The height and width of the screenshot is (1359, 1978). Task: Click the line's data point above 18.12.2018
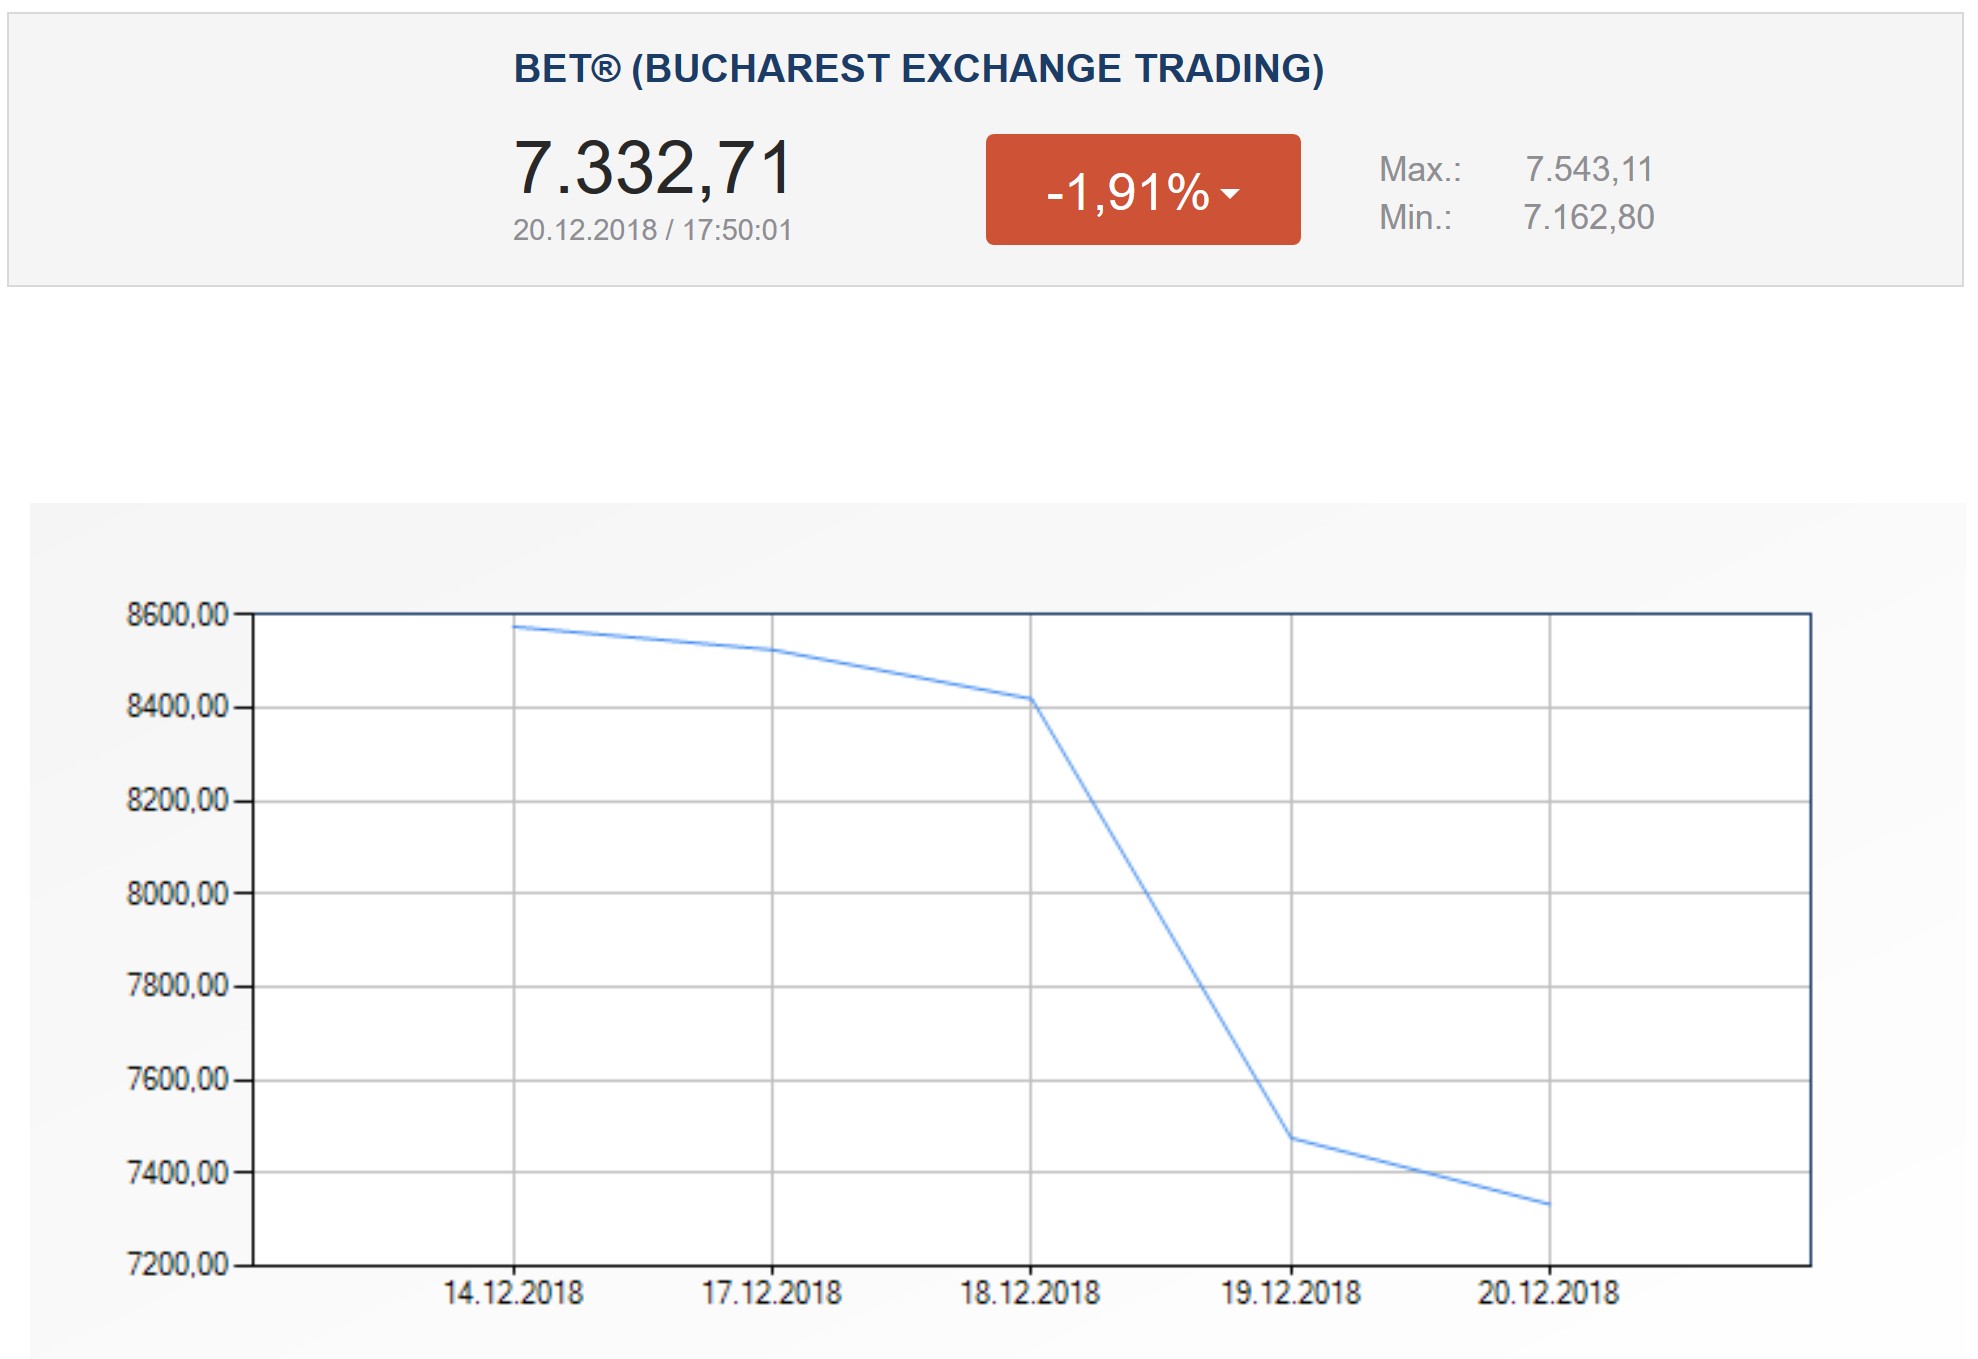[1031, 699]
